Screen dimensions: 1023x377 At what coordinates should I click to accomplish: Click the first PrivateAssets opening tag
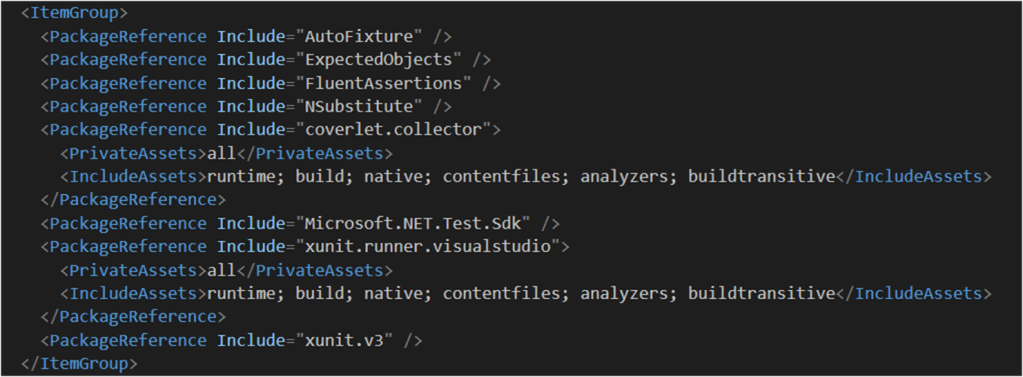[134, 153]
